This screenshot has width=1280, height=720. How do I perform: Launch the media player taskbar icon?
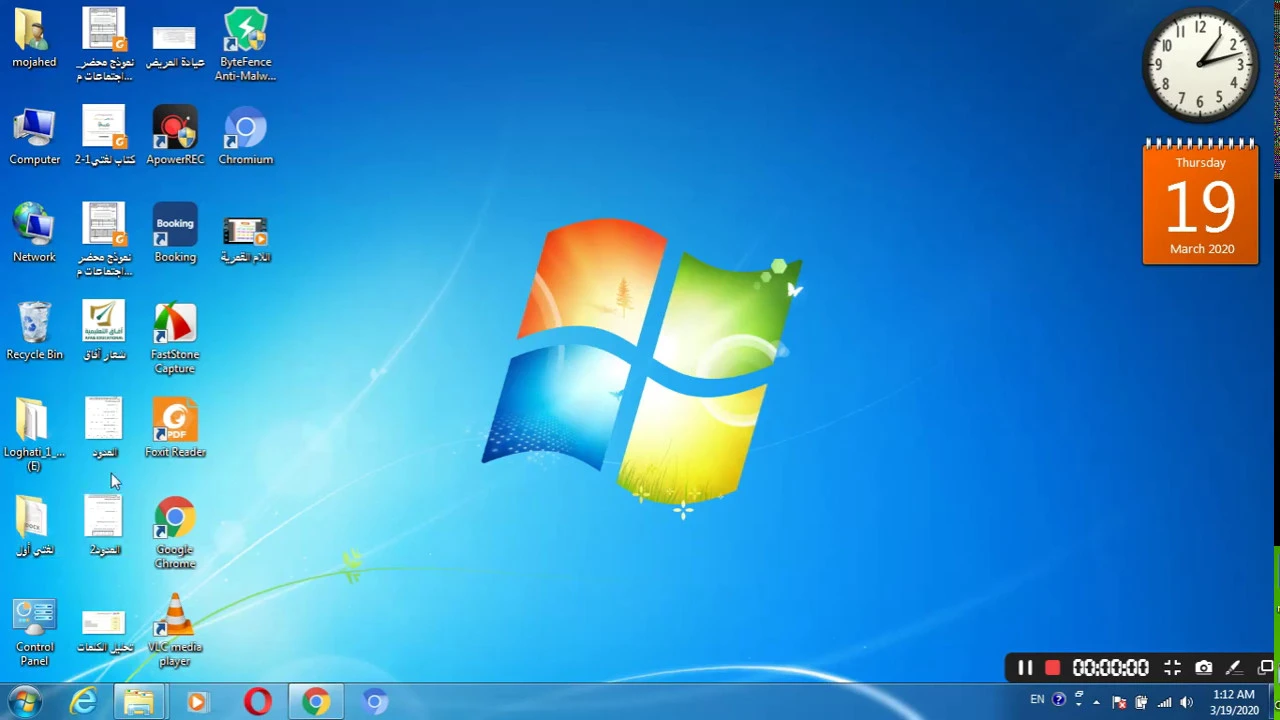point(197,702)
